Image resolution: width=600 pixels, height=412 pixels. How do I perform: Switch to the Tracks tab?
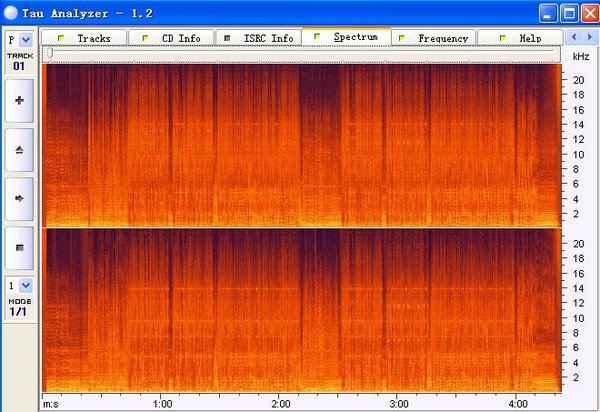point(84,38)
